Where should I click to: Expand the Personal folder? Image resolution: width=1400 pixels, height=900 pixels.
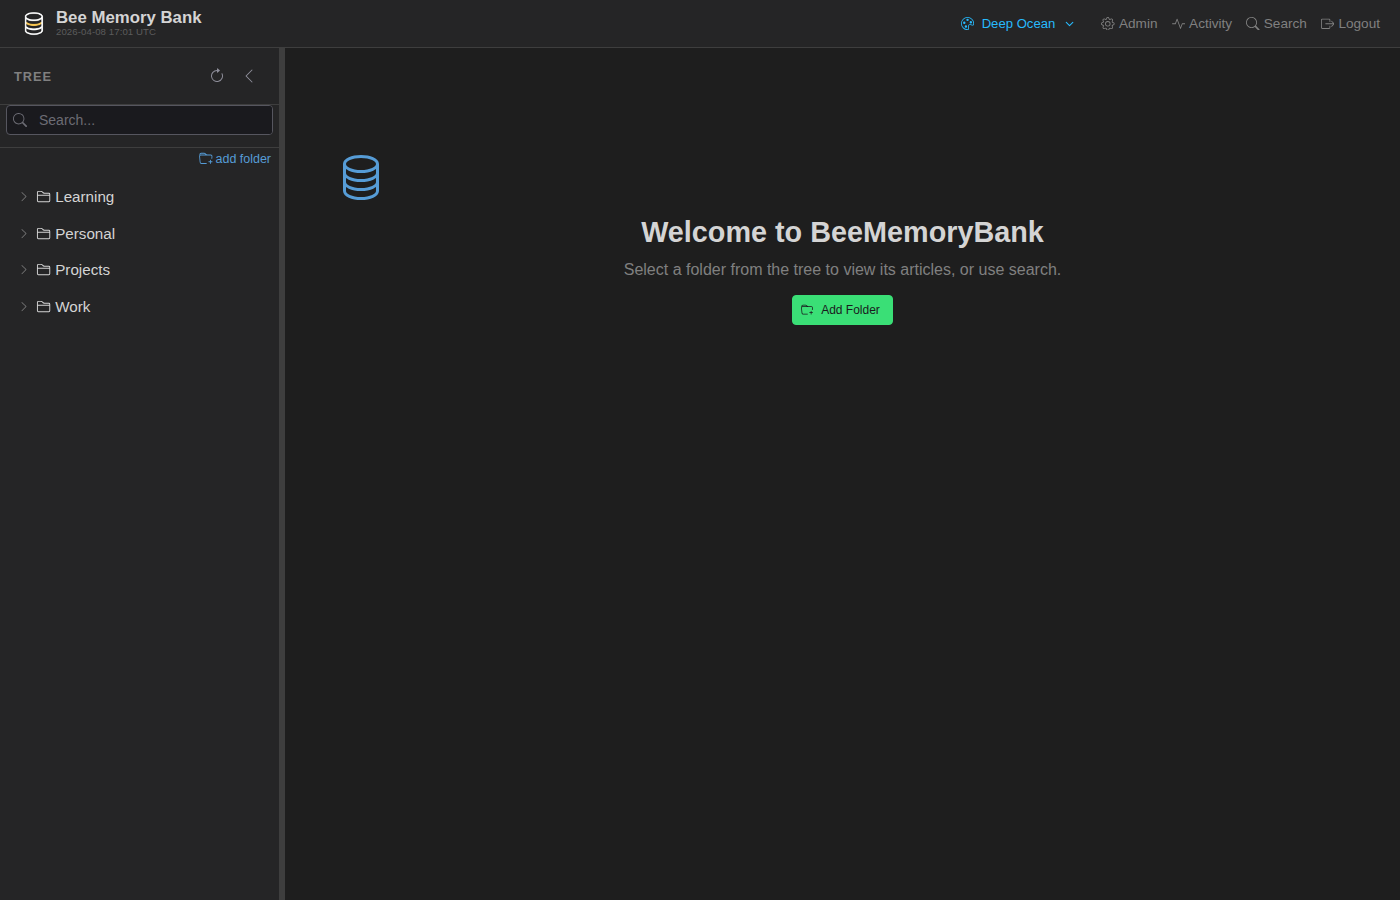pos(24,234)
